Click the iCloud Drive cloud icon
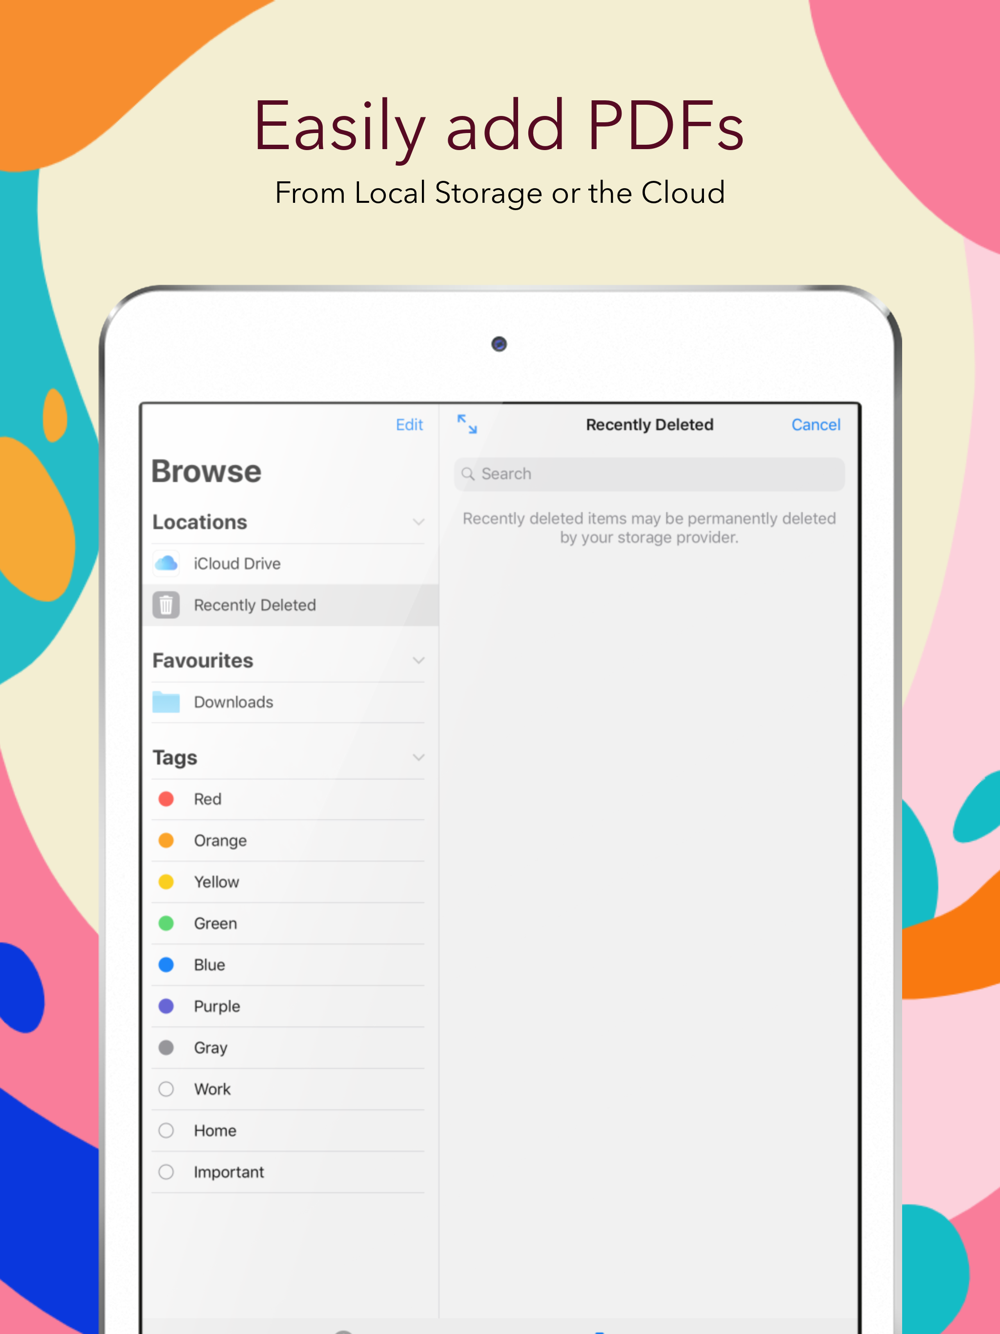Screen dimensions: 1000x1334 click(167, 563)
